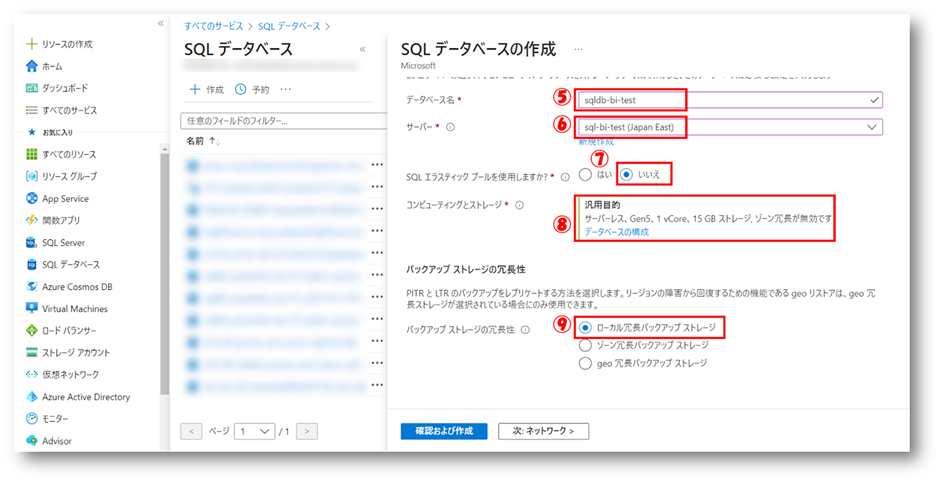Select はい for SQL elastic pool

pyautogui.click(x=585, y=175)
